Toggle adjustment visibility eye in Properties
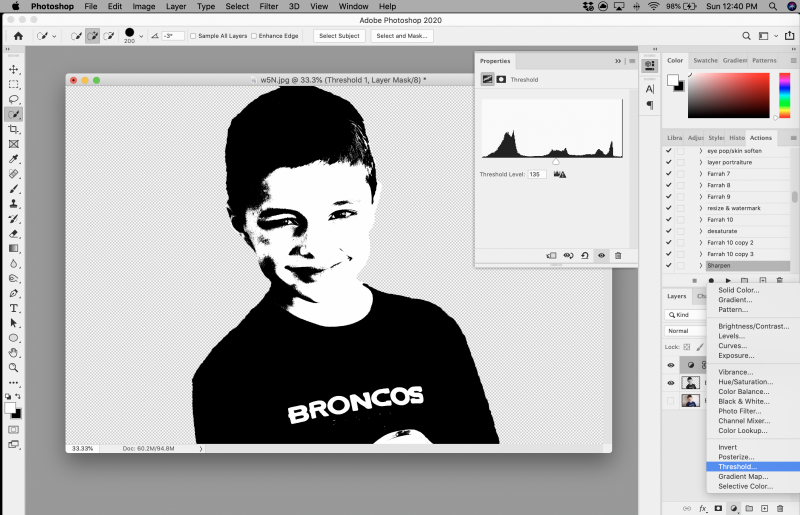The width and height of the screenshot is (800, 515). (602, 255)
